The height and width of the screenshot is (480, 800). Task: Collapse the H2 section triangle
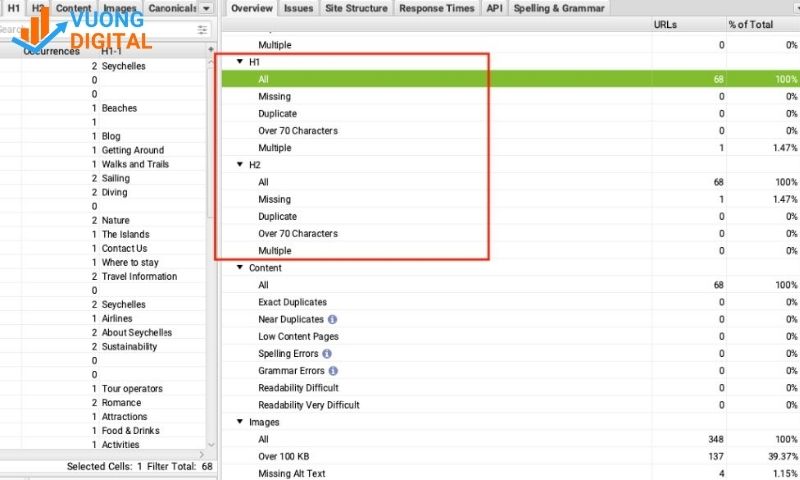(x=240, y=165)
